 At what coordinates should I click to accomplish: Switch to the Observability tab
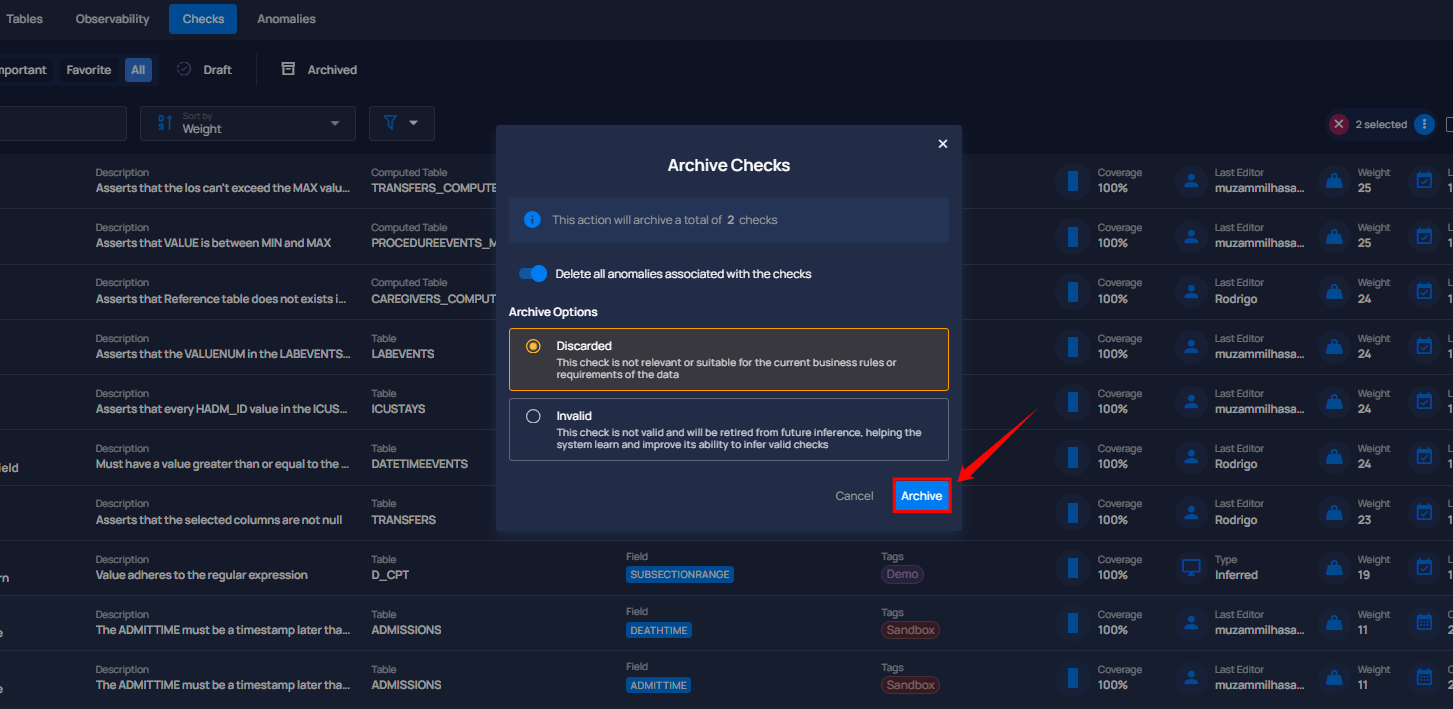112,19
